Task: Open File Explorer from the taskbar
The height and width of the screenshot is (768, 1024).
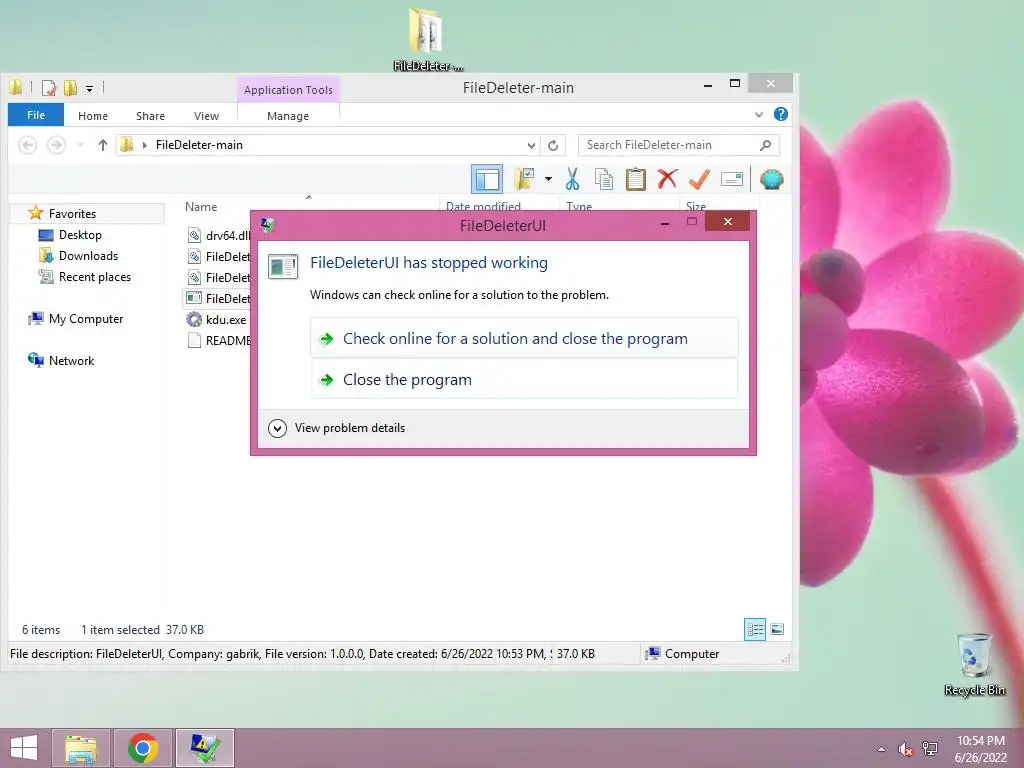Action: 81,748
